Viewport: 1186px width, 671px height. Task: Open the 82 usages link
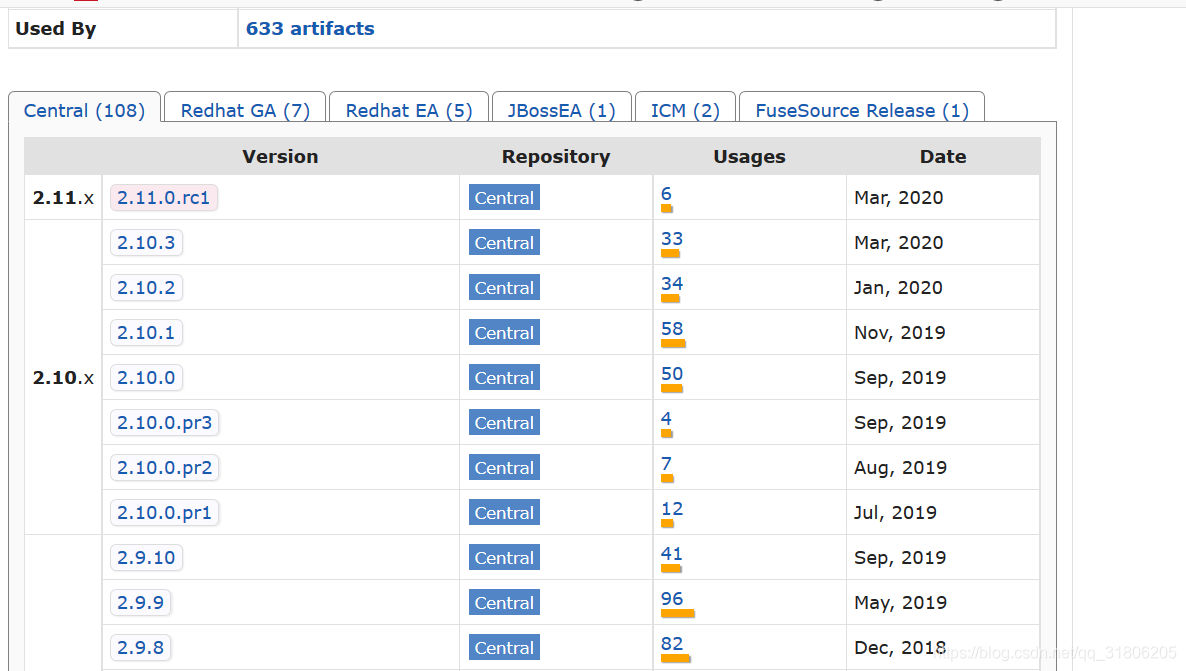pyautogui.click(x=672, y=644)
